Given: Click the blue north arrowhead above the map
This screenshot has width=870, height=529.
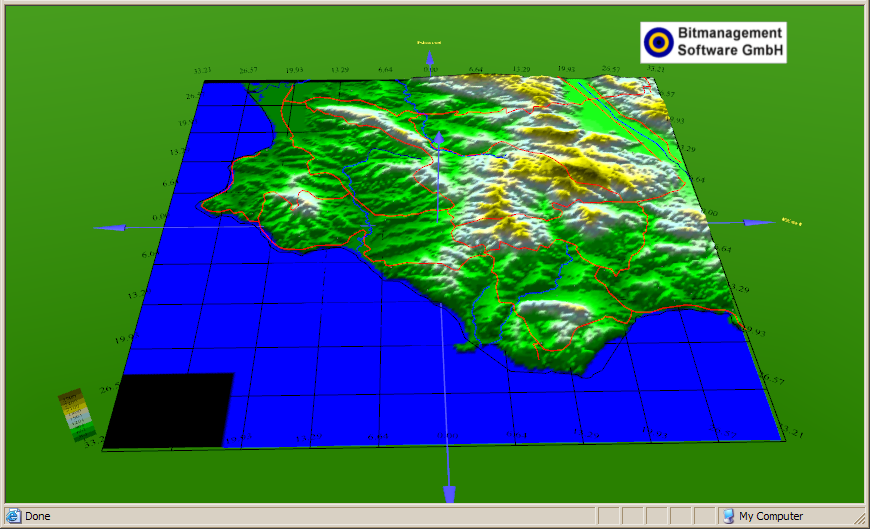Looking at the screenshot, I should 429,58.
